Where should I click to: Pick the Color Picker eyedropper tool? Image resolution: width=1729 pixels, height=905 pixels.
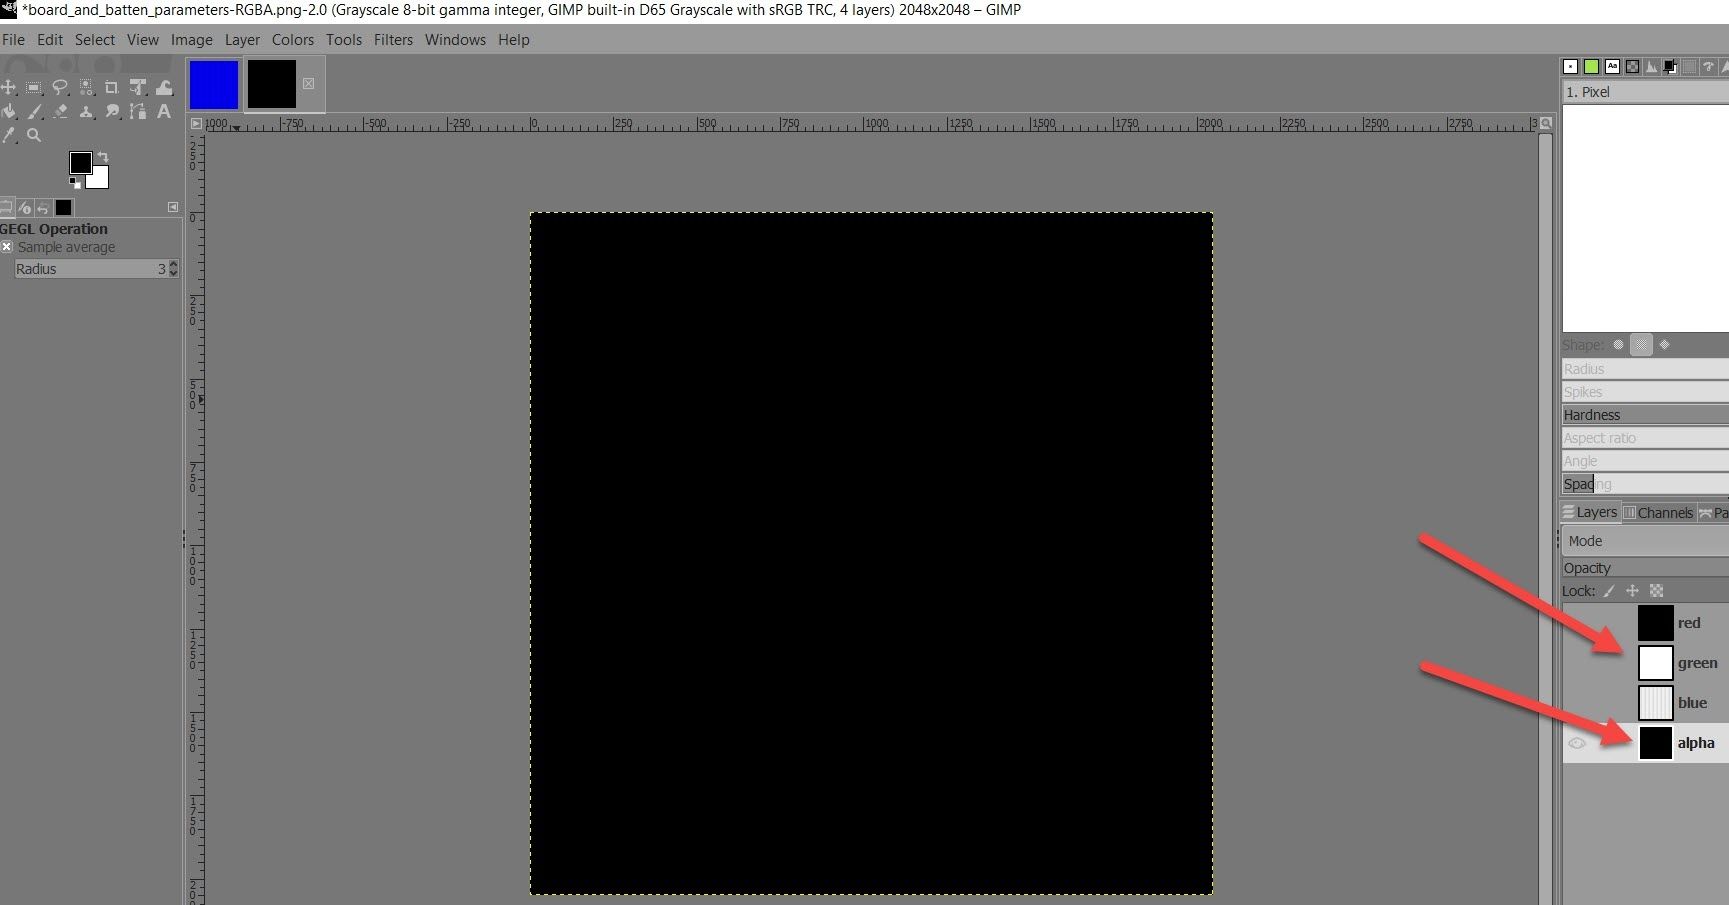9,135
